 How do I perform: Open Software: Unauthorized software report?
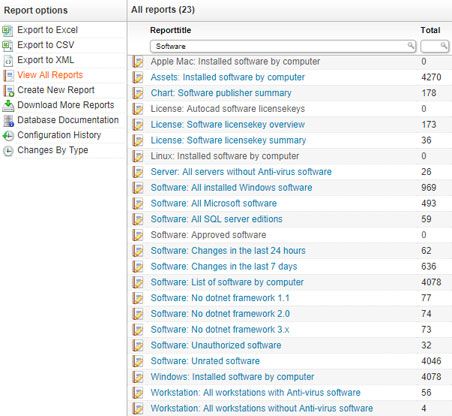[x=216, y=345]
